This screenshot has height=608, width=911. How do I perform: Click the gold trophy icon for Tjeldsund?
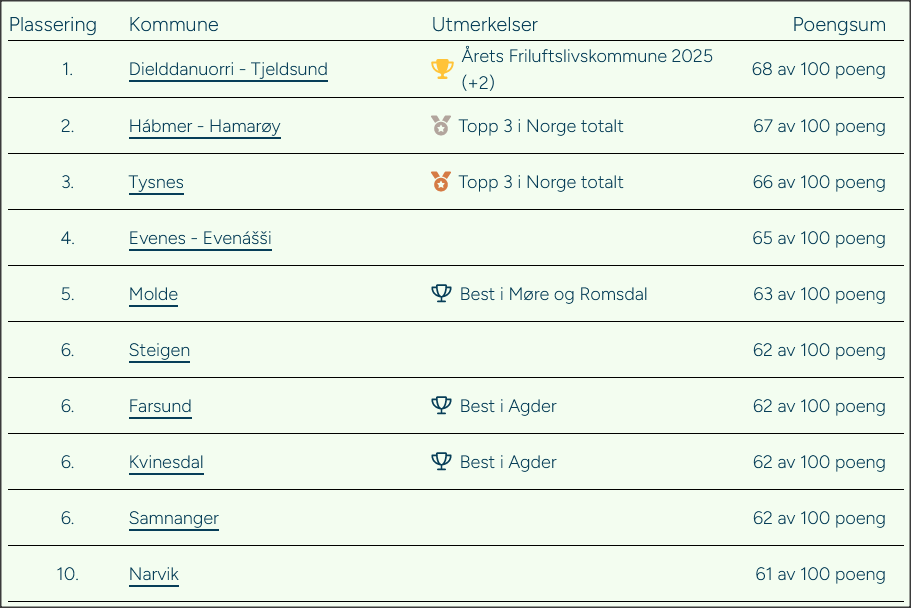441,69
